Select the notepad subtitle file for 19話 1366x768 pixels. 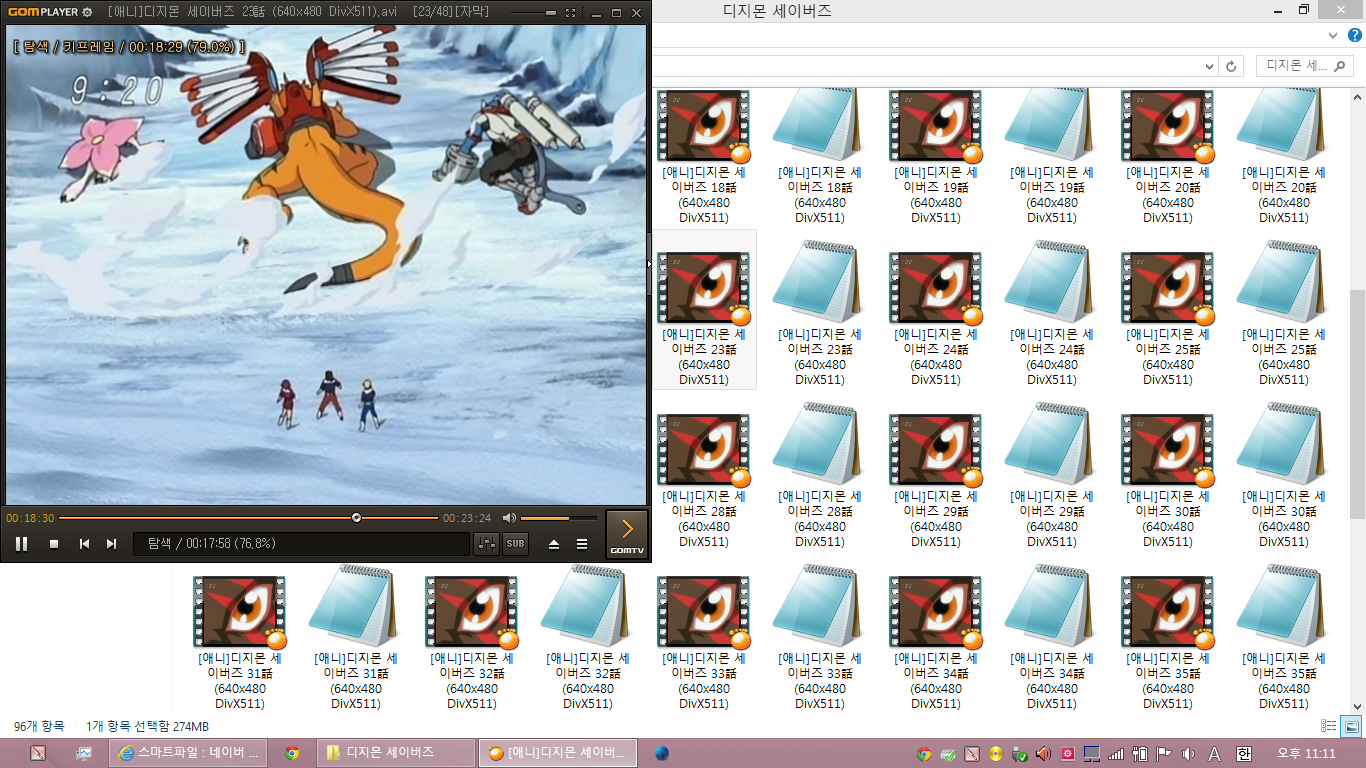(1052, 156)
